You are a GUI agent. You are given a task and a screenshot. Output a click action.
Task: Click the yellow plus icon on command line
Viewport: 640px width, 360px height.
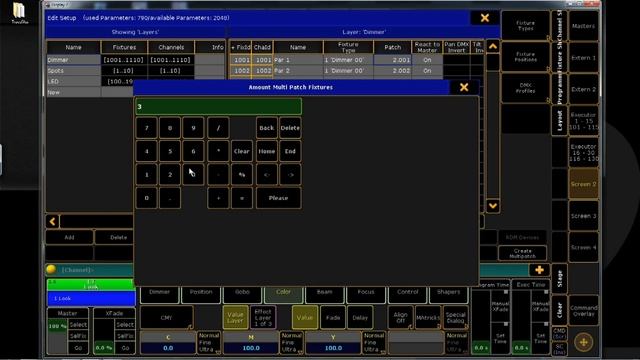click(x=539, y=270)
